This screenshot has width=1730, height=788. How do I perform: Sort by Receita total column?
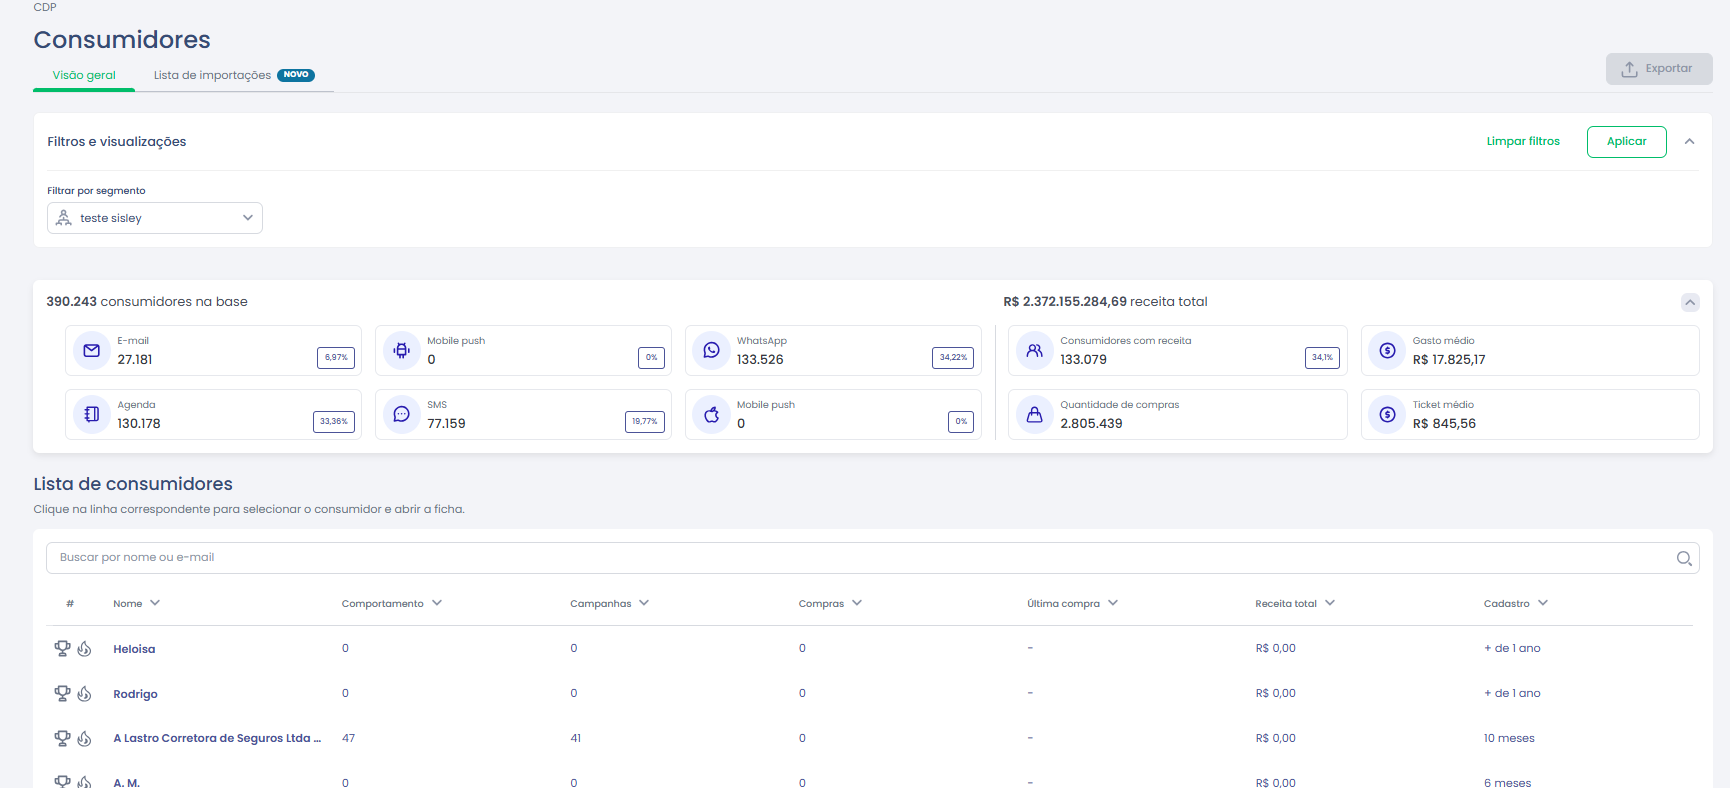click(1296, 604)
